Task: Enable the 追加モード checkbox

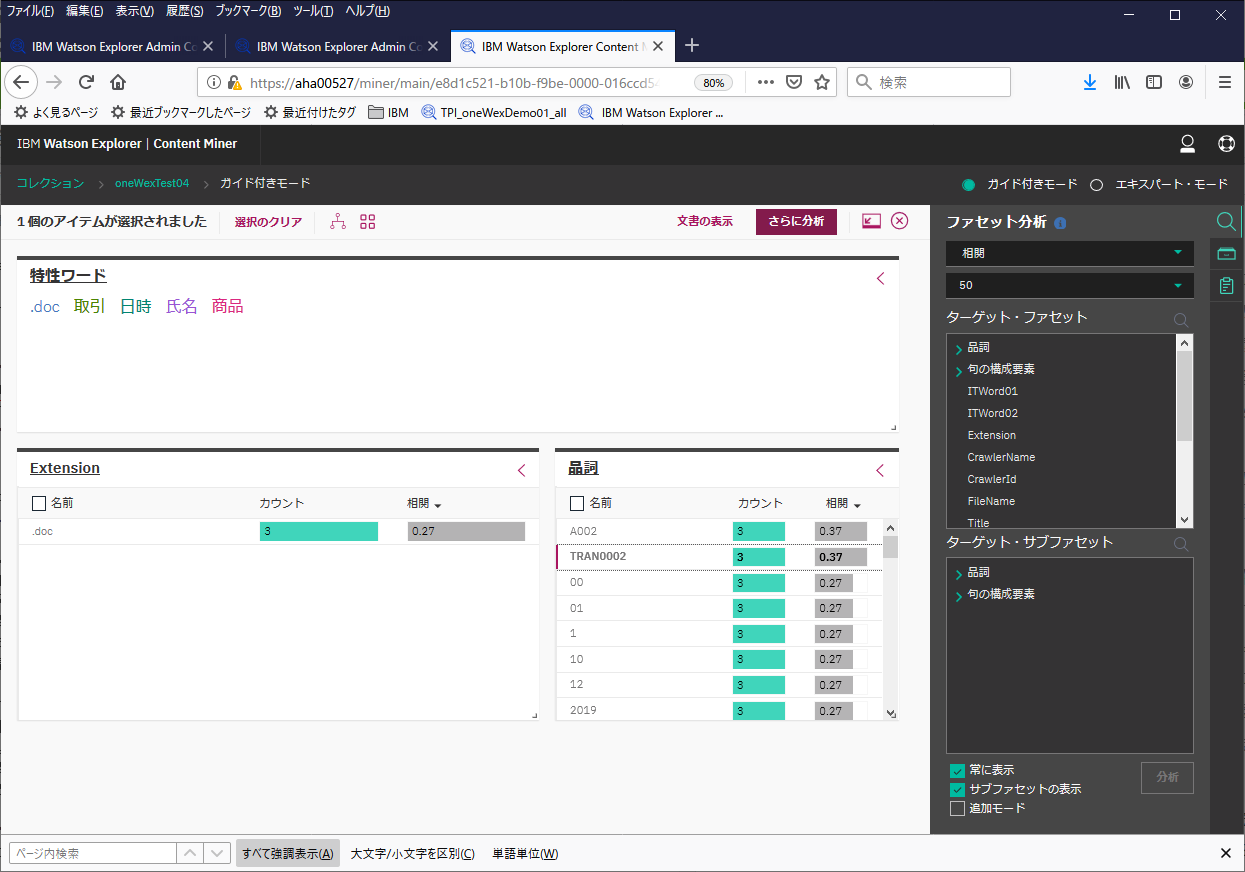Action: 957,808
